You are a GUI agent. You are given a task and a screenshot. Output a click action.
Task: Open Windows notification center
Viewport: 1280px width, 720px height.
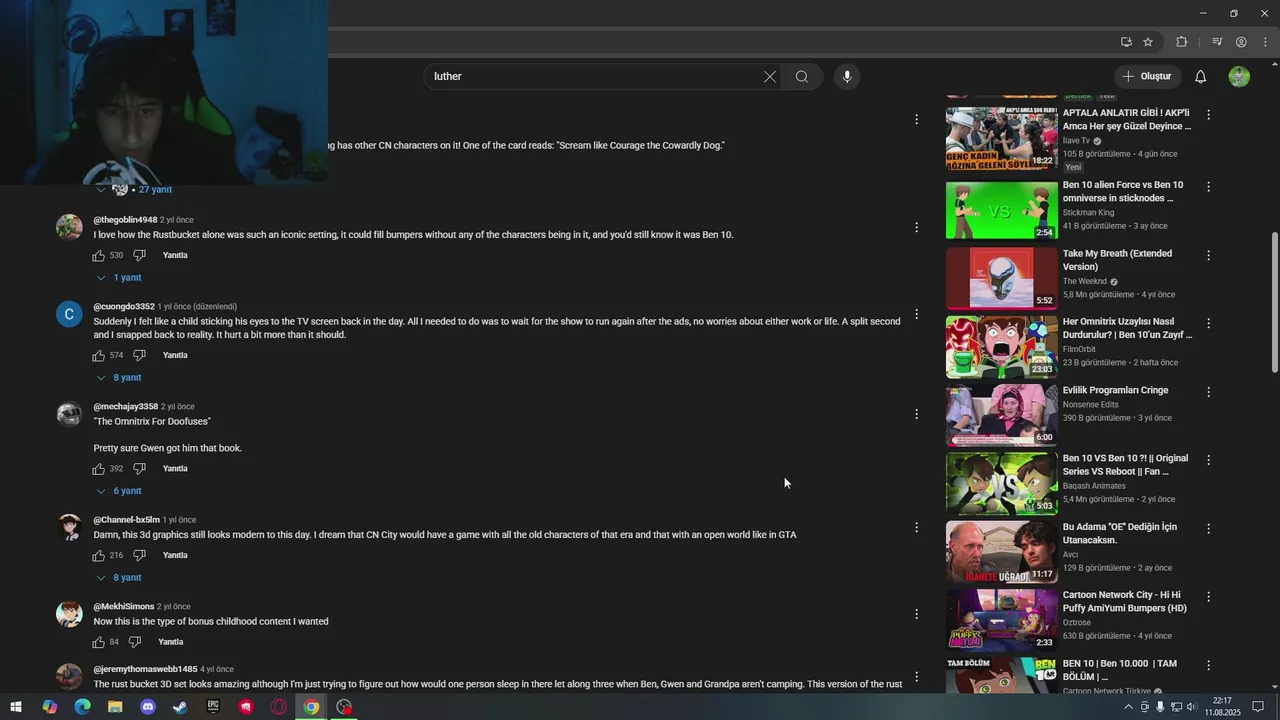pyautogui.click(x=1259, y=707)
